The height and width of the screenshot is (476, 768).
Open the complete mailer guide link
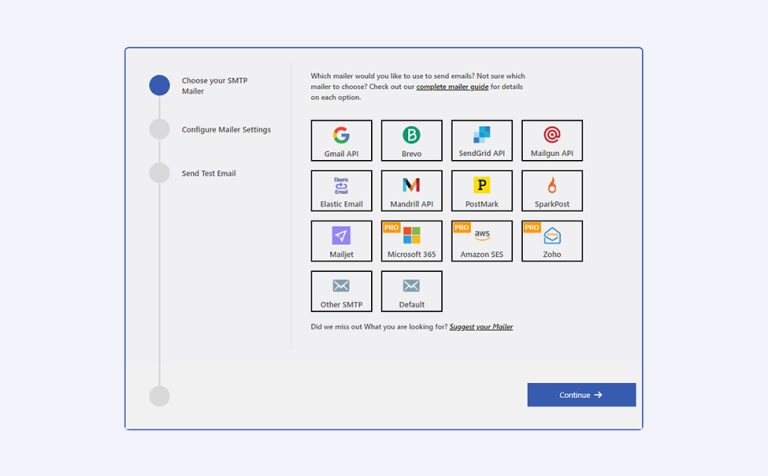(452, 87)
